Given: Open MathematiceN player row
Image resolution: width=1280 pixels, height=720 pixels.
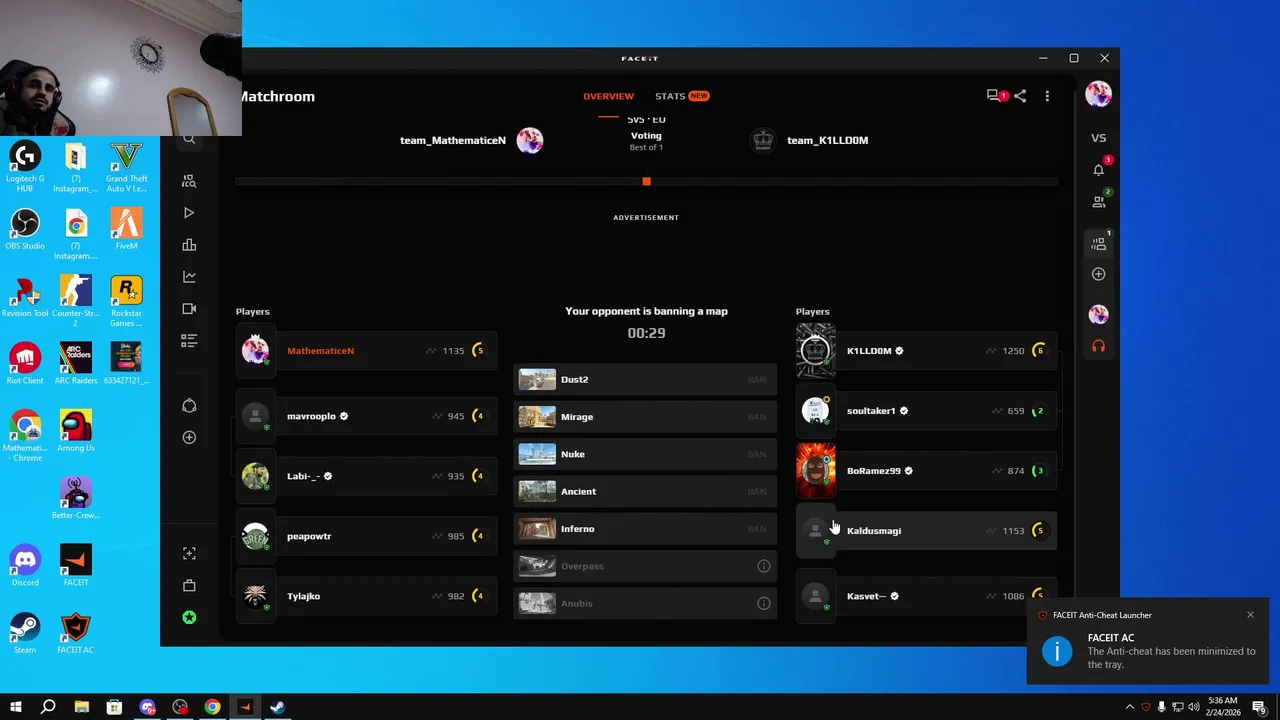Looking at the screenshot, I should (x=366, y=351).
